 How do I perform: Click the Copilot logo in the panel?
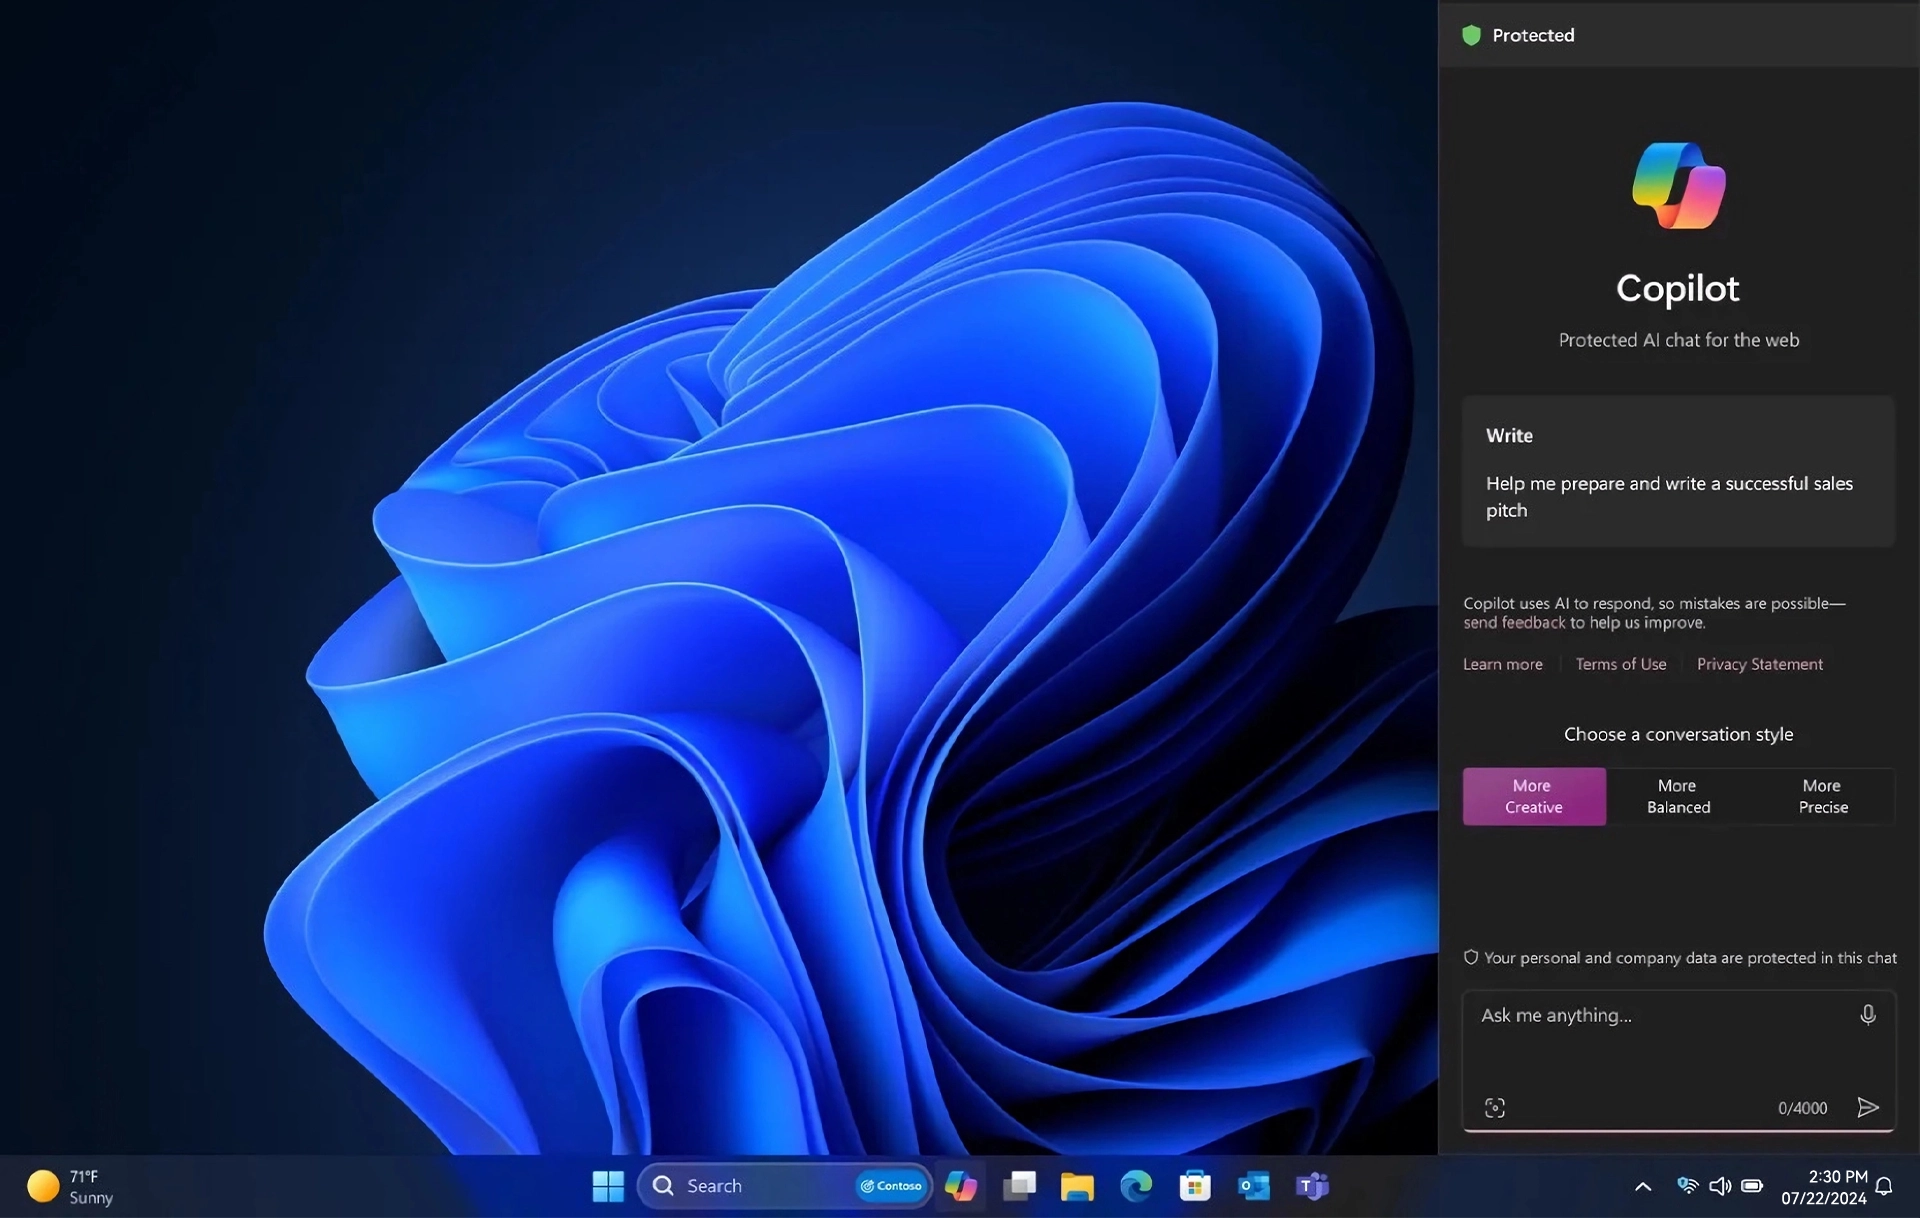[1678, 186]
